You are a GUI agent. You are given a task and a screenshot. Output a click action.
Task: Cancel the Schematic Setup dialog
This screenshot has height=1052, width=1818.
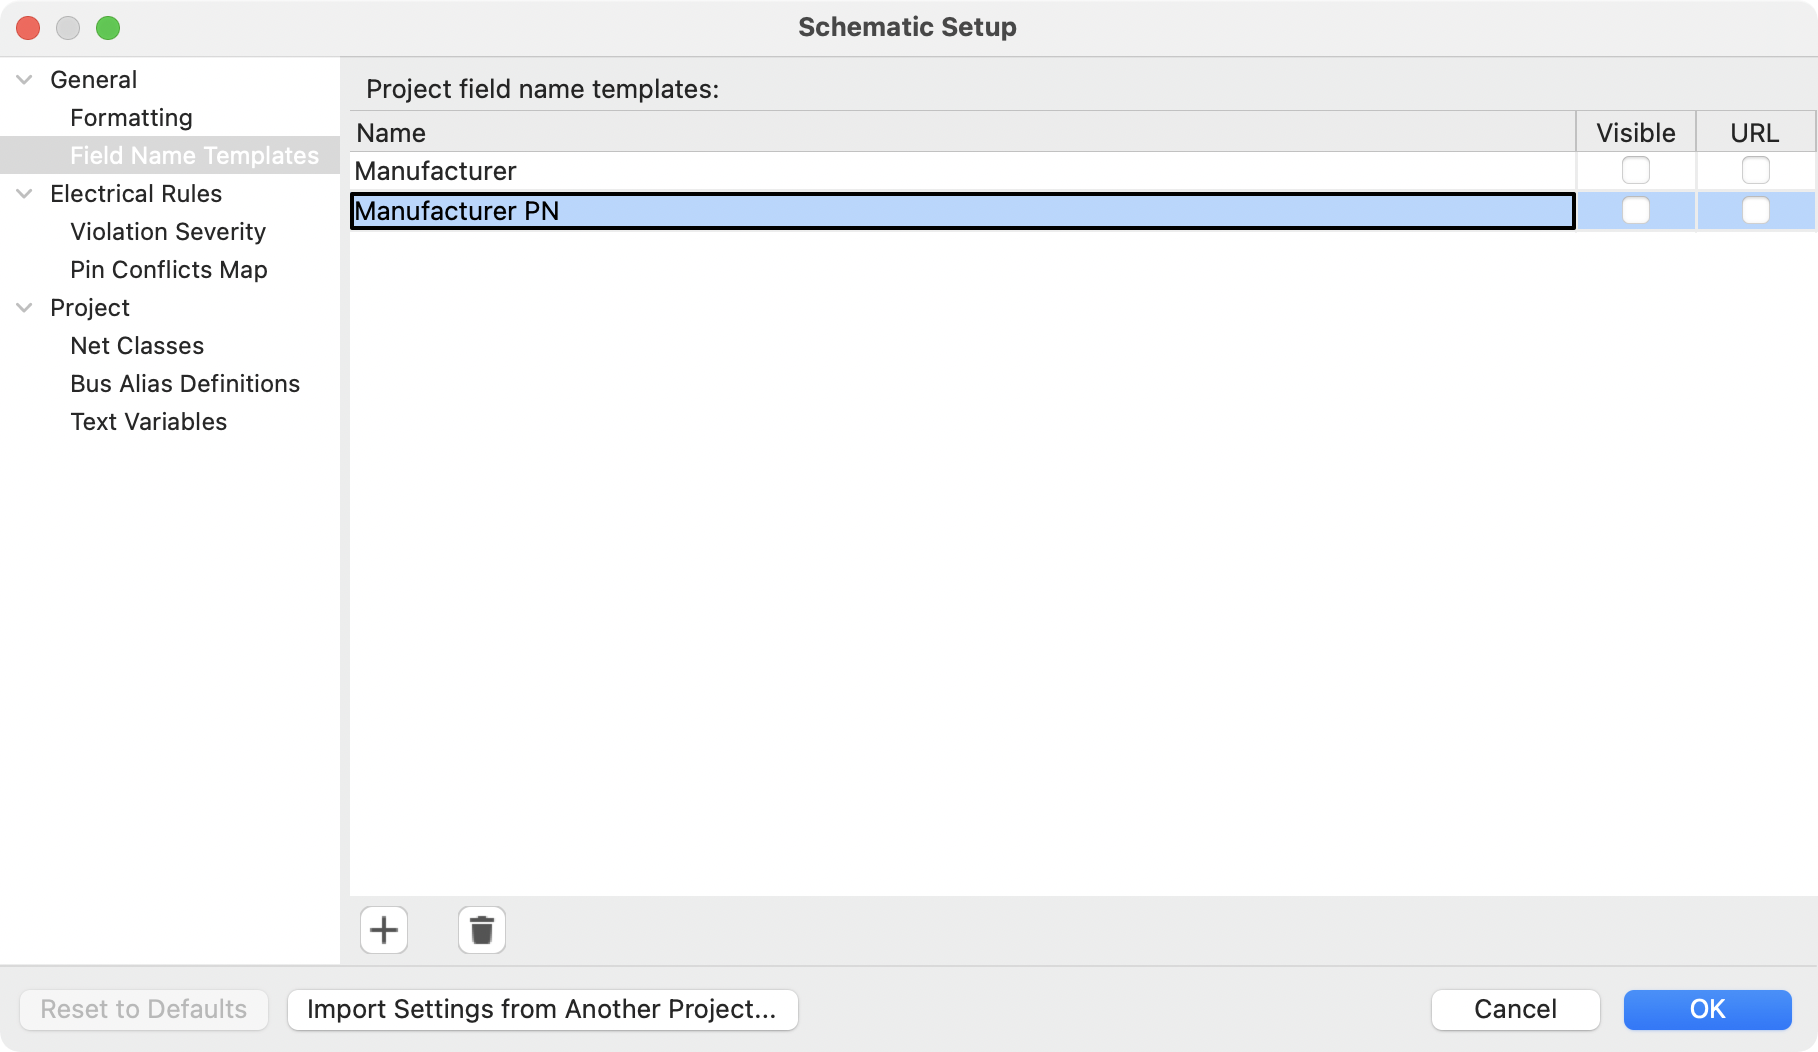point(1515,1009)
